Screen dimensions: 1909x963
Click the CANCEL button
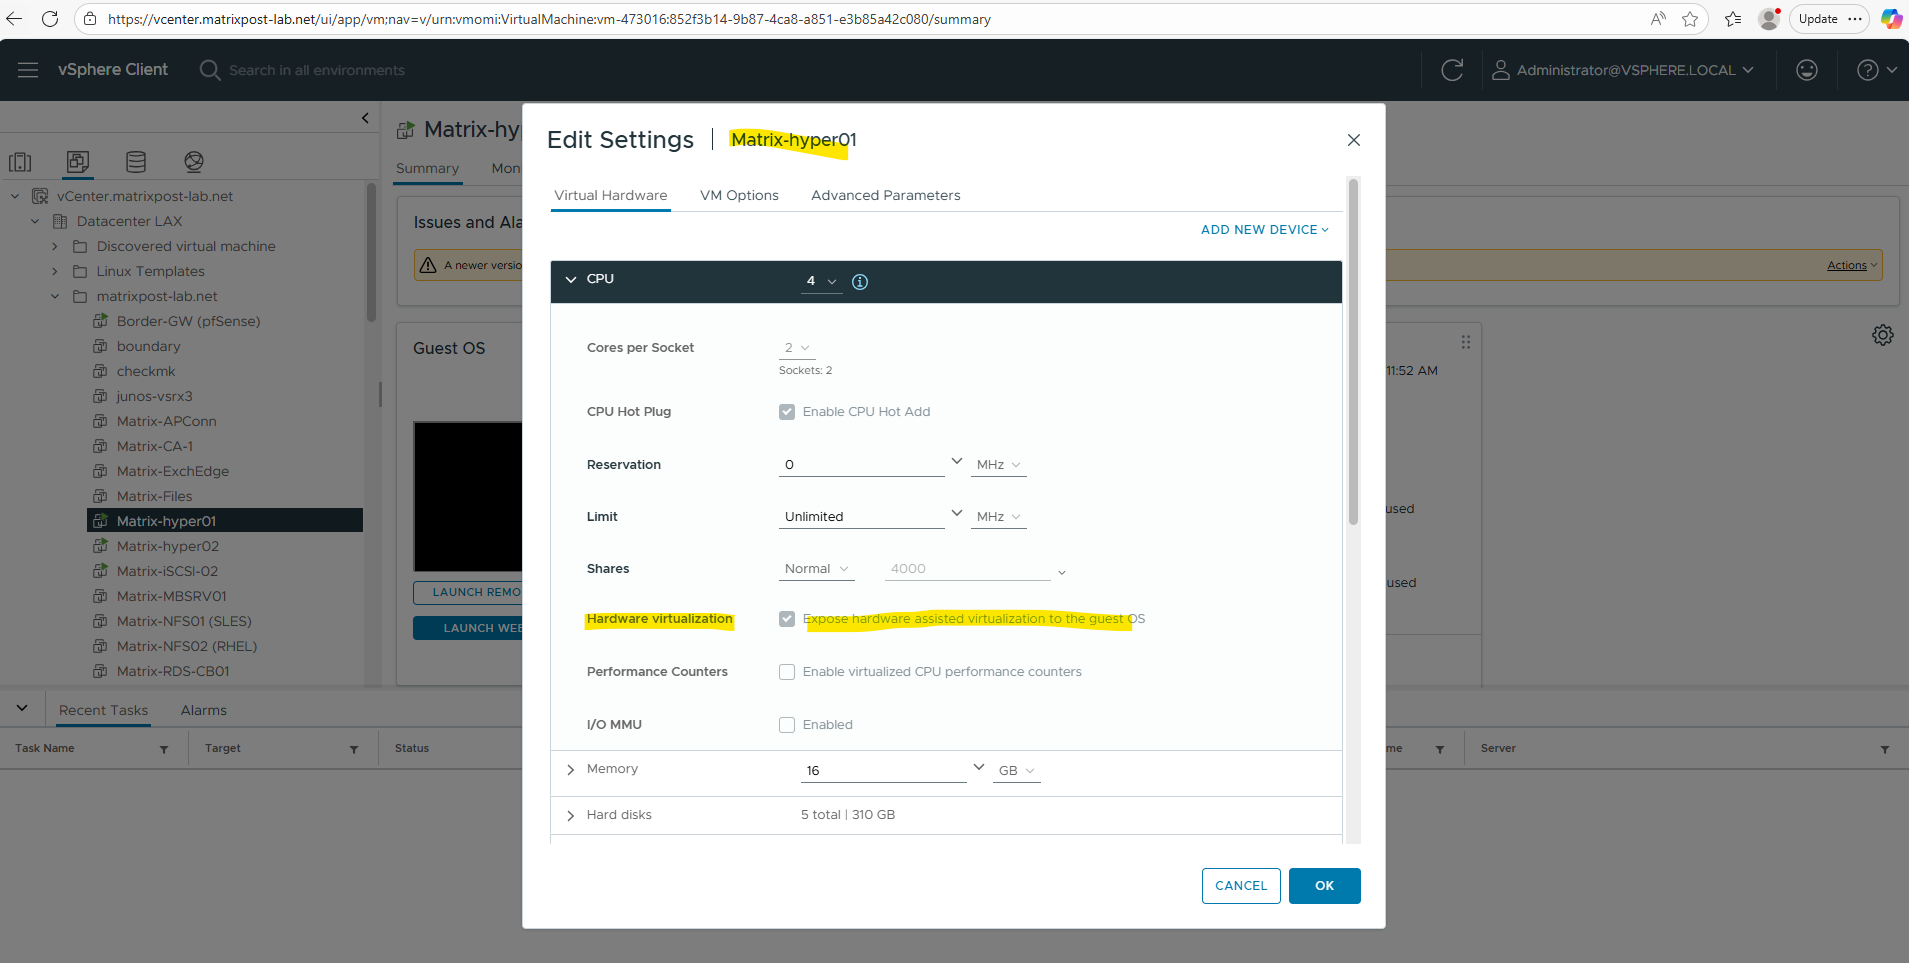point(1240,886)
